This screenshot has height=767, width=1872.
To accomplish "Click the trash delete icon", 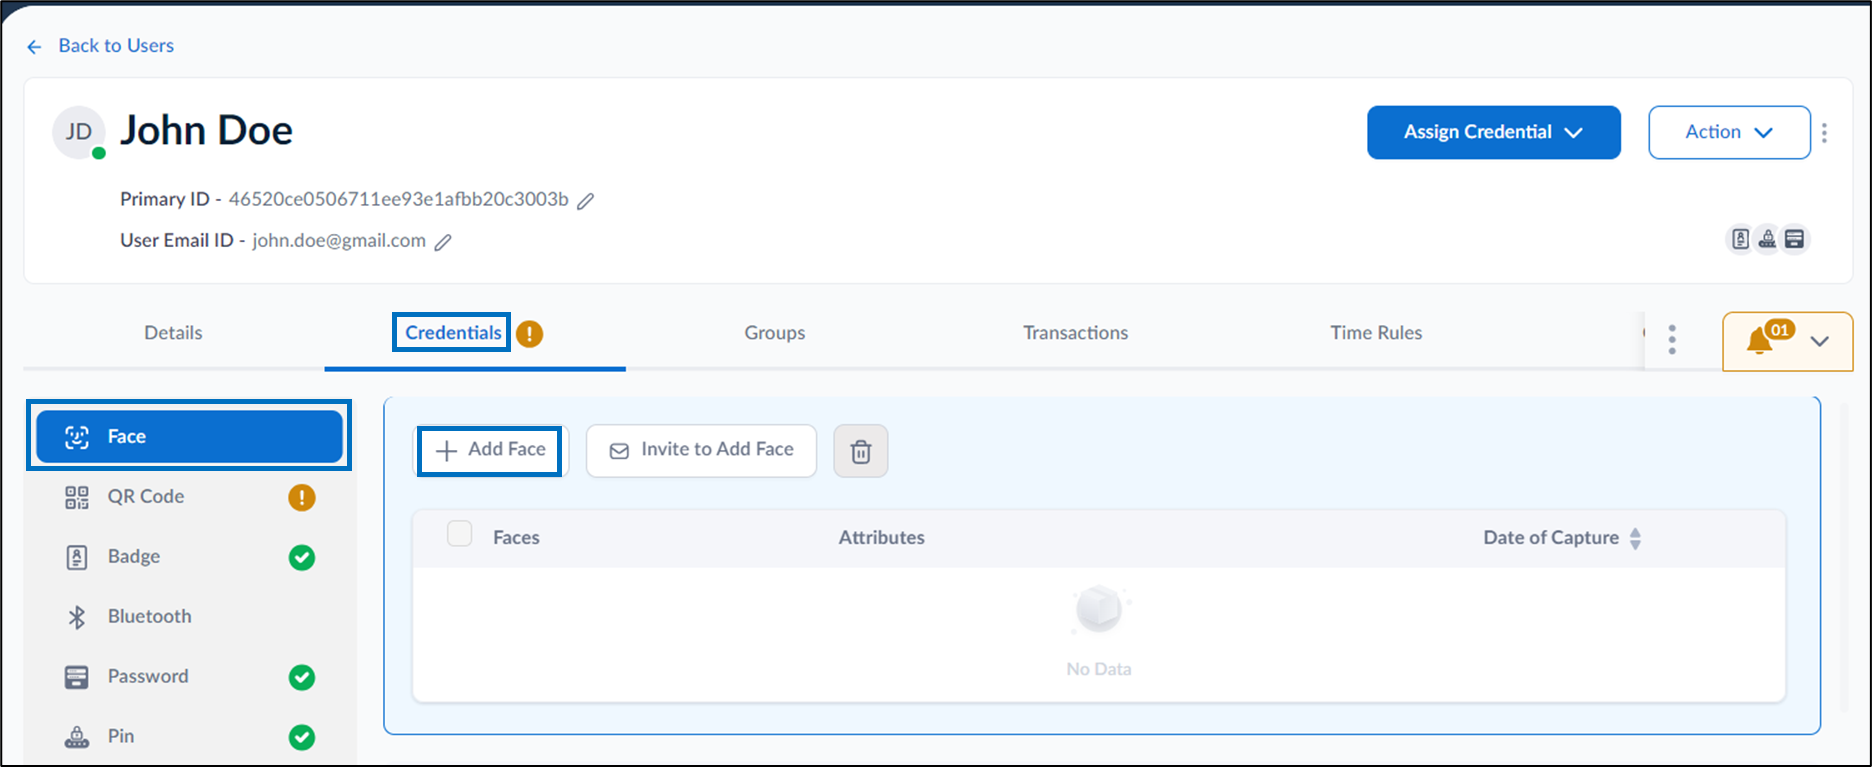I will click(861, 451).
